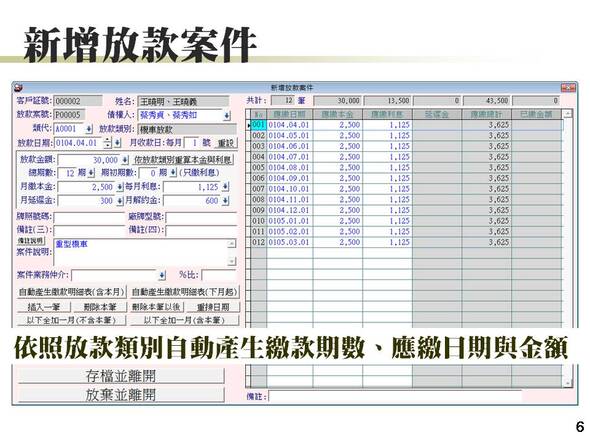Click the 插入一筆 button
This screenshot has width=590, height=443.
44,307
